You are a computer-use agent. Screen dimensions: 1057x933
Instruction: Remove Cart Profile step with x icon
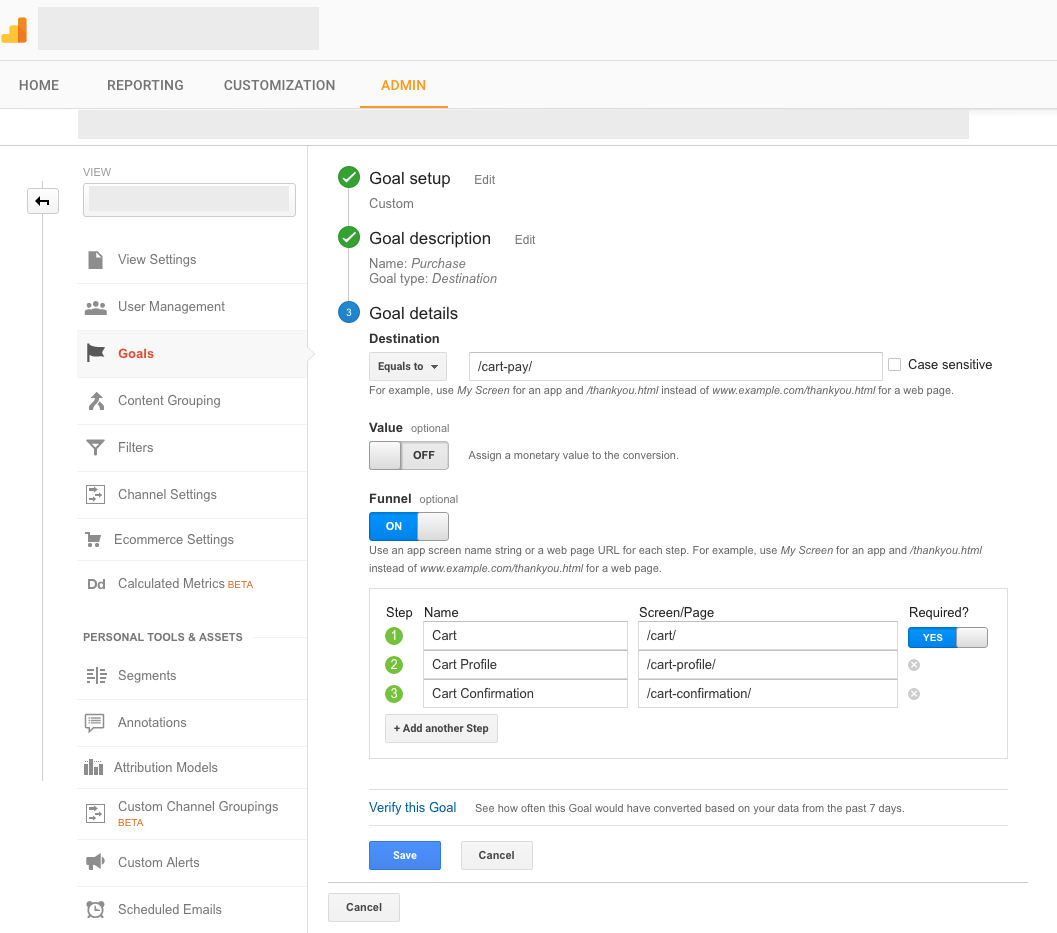pos(914,665)
